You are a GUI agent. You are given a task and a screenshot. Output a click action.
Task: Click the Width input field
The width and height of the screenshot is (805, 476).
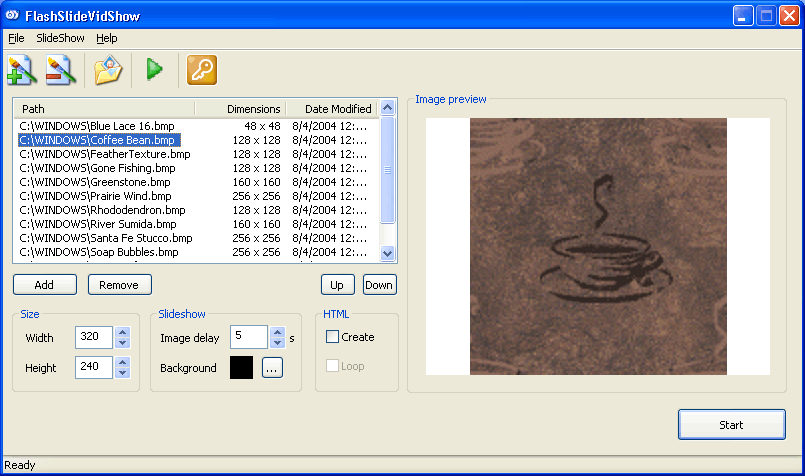(93, 338)
